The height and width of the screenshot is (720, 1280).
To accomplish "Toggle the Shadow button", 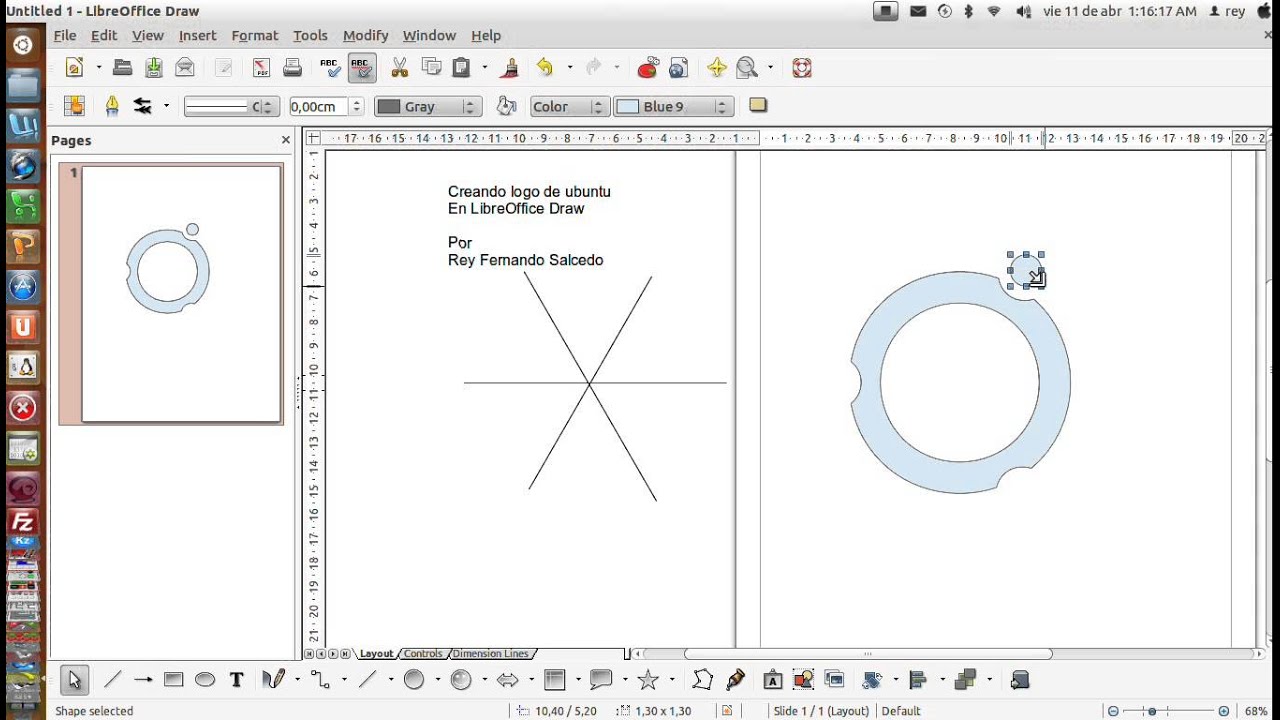I will tap(758, 106).
